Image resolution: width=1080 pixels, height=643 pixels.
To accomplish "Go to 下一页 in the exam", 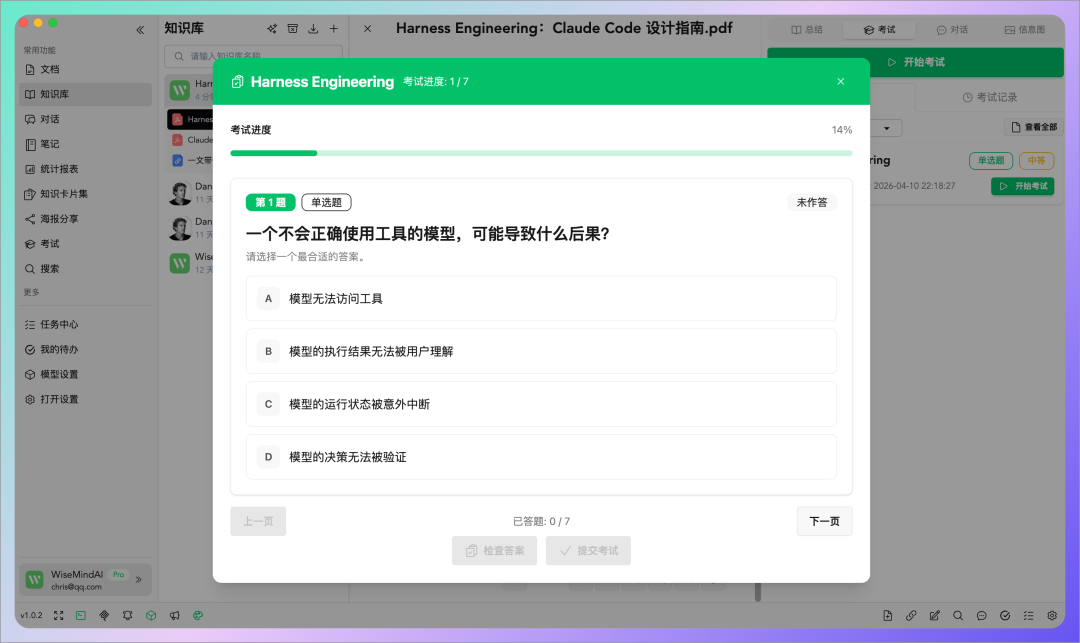I will tap(824, 521).
